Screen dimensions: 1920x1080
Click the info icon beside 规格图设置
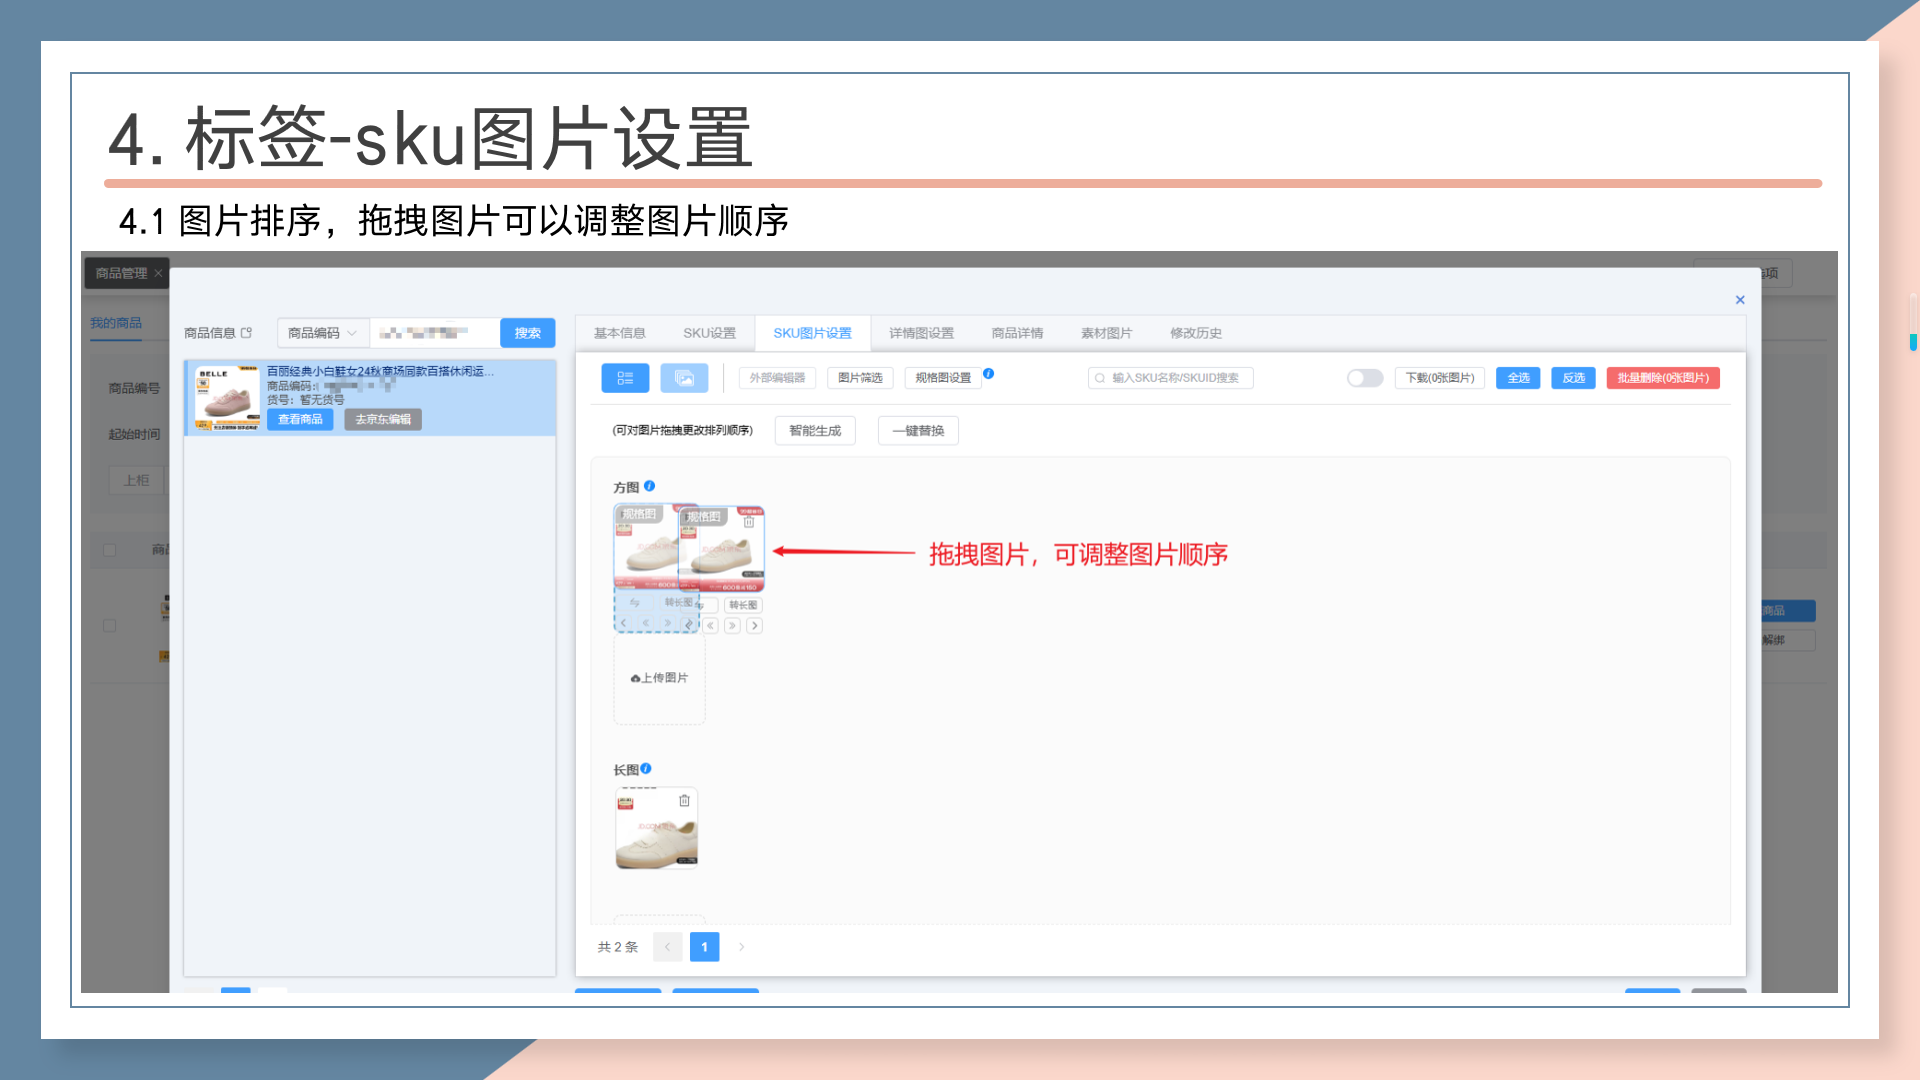tap(988, 374)
